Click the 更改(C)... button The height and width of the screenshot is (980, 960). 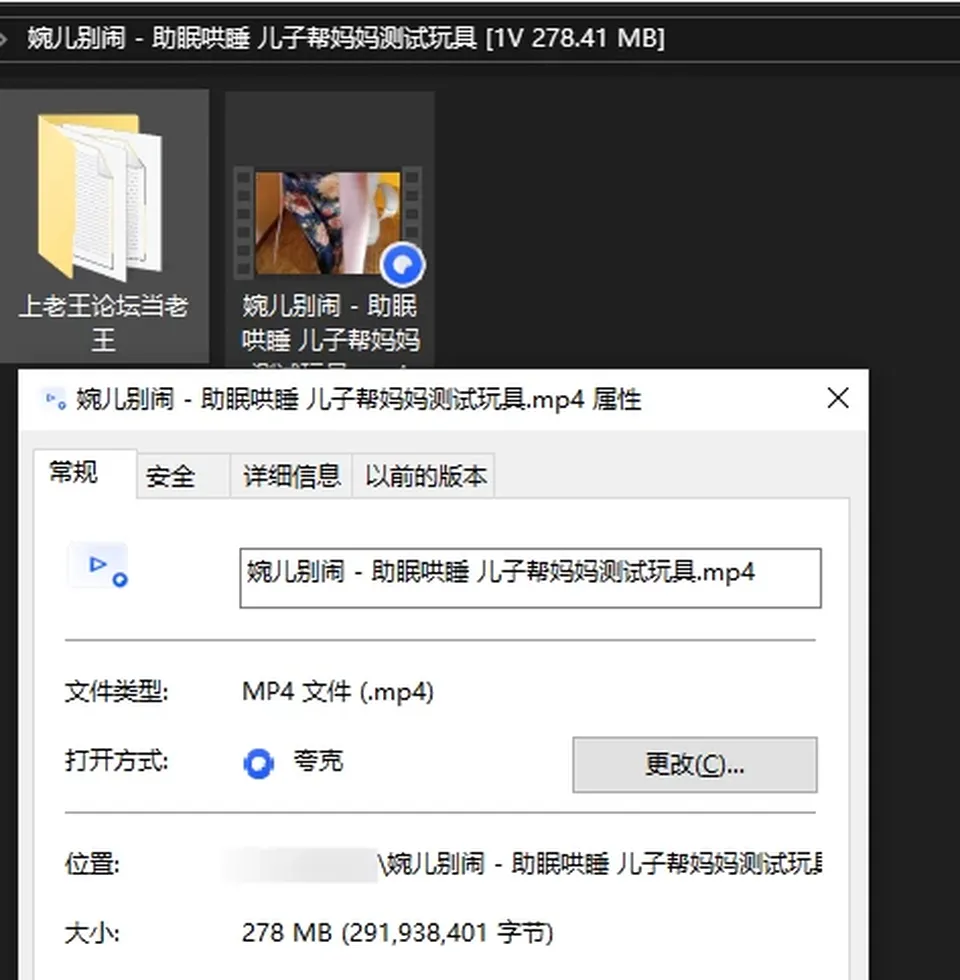coord(694,764)
